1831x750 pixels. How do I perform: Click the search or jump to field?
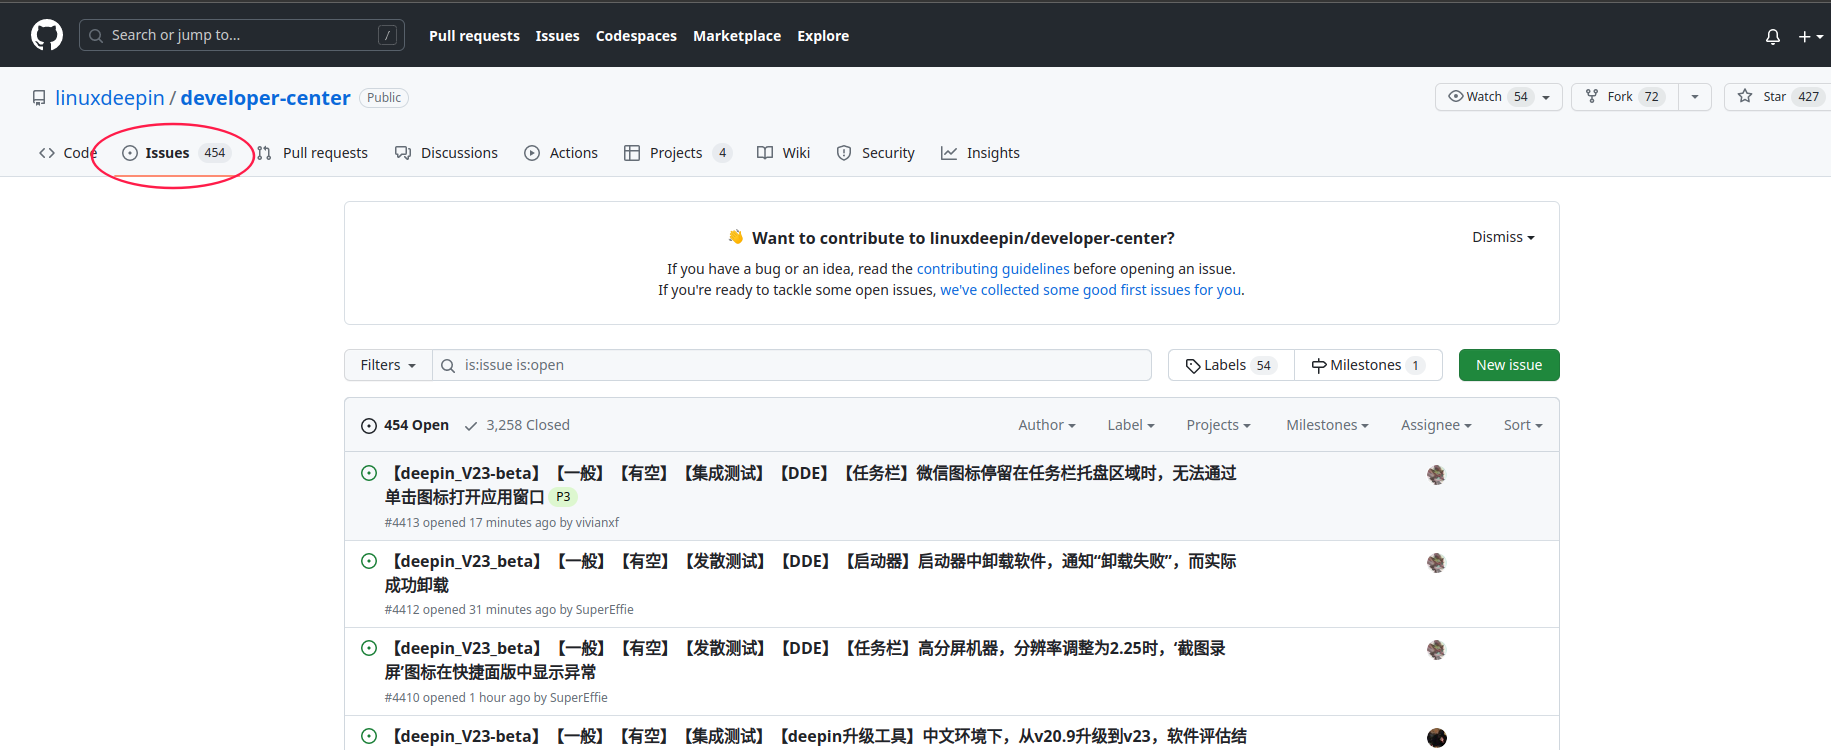(x=242, y=35)
